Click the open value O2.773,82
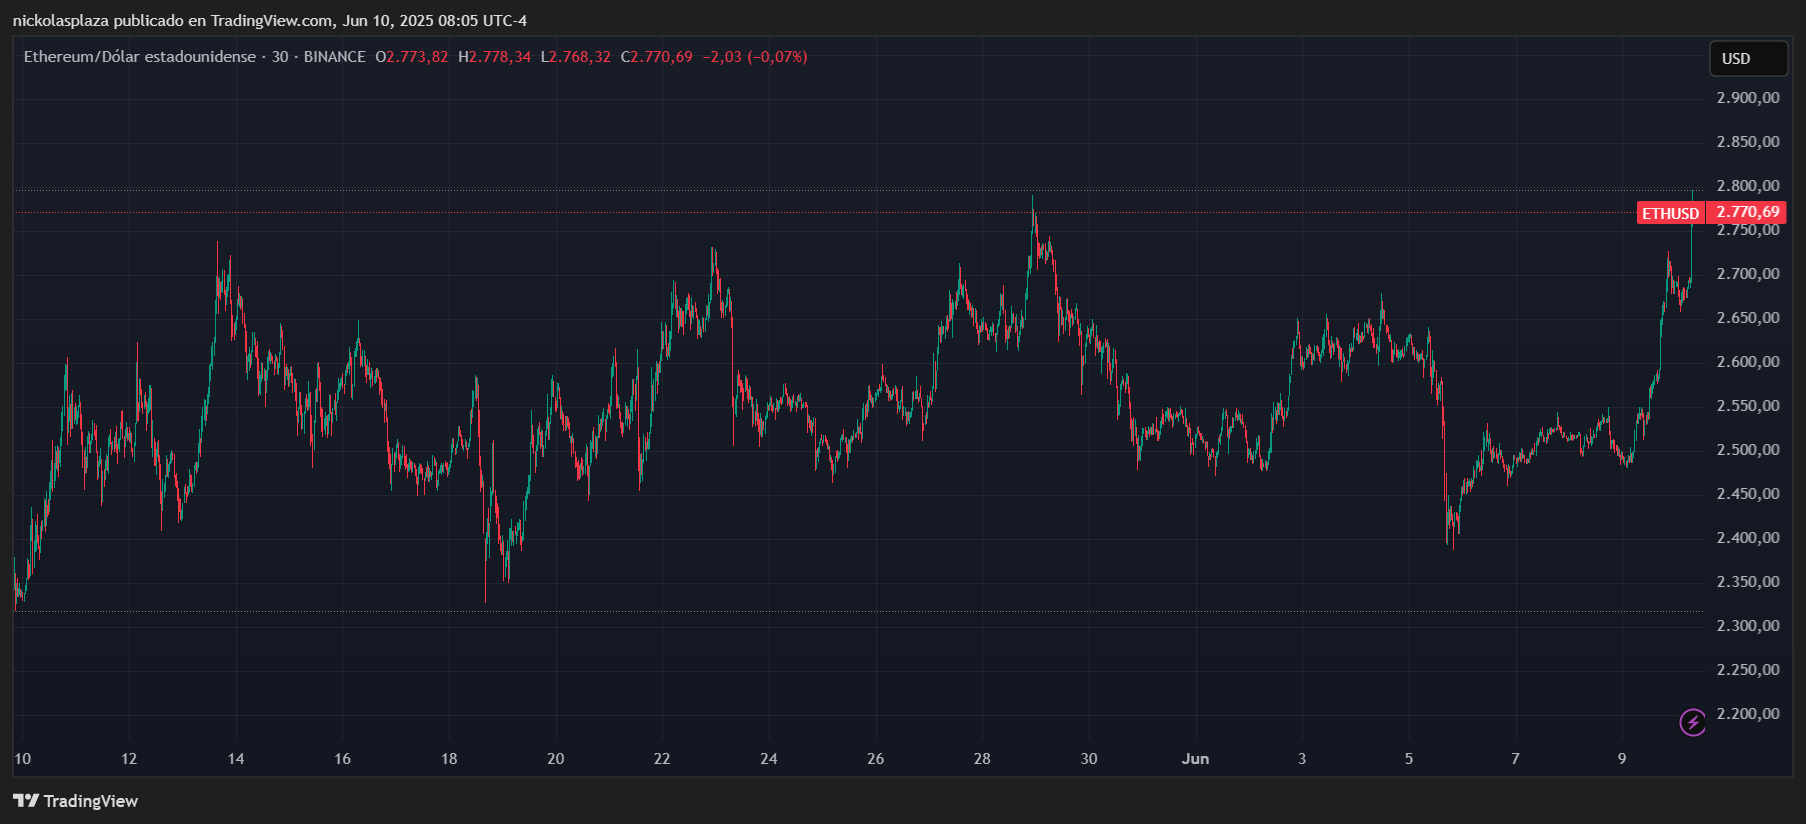The height and width of the screenshot is (824, 1806). coord(412,57)
